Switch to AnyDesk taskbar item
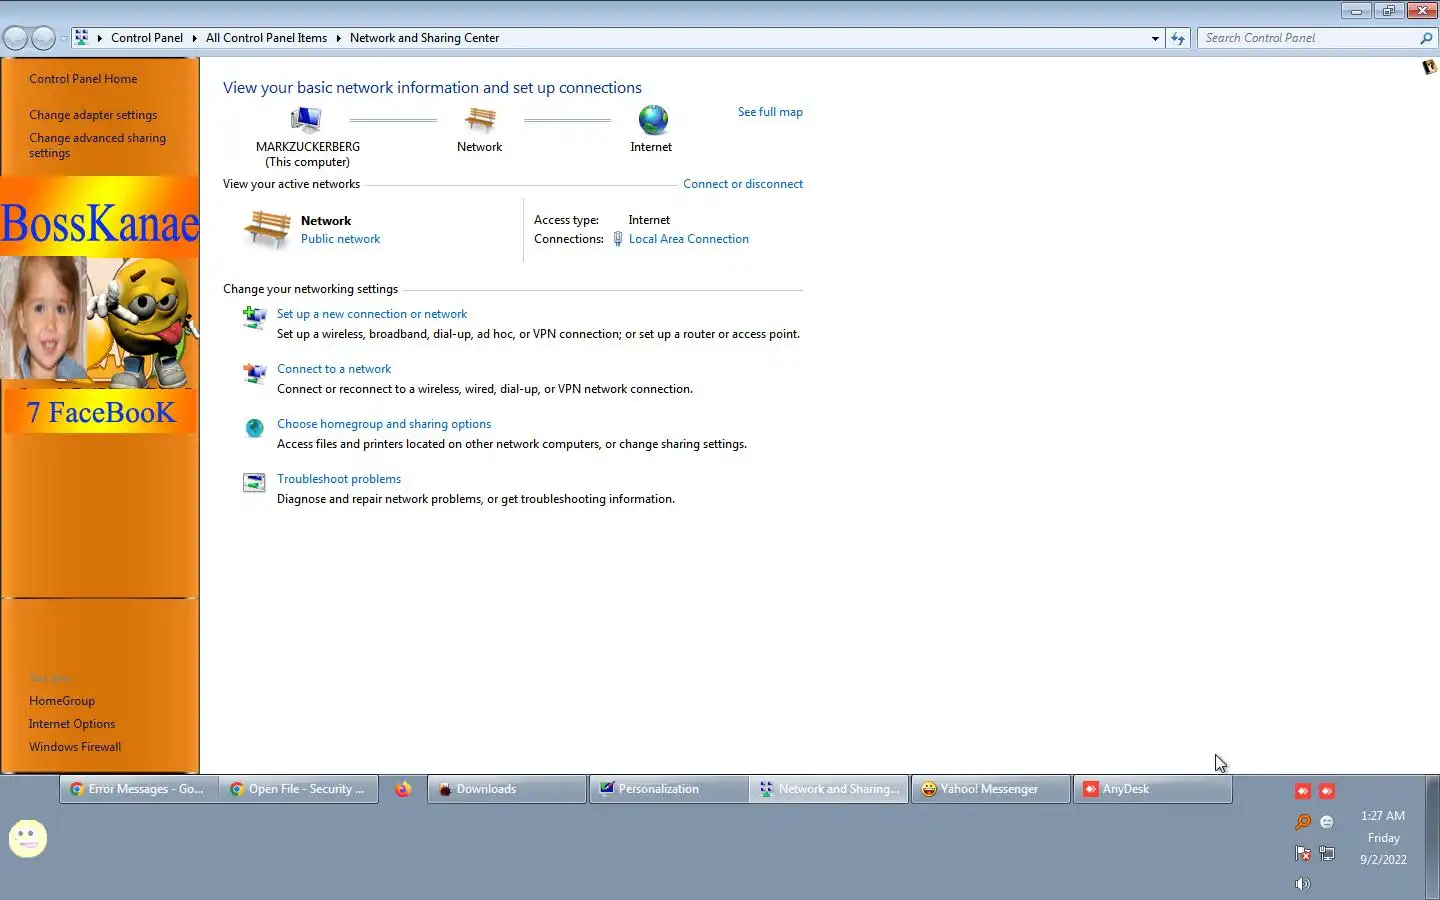Viewport: 1440px width, 900px height. click(x=1153, y=789)
